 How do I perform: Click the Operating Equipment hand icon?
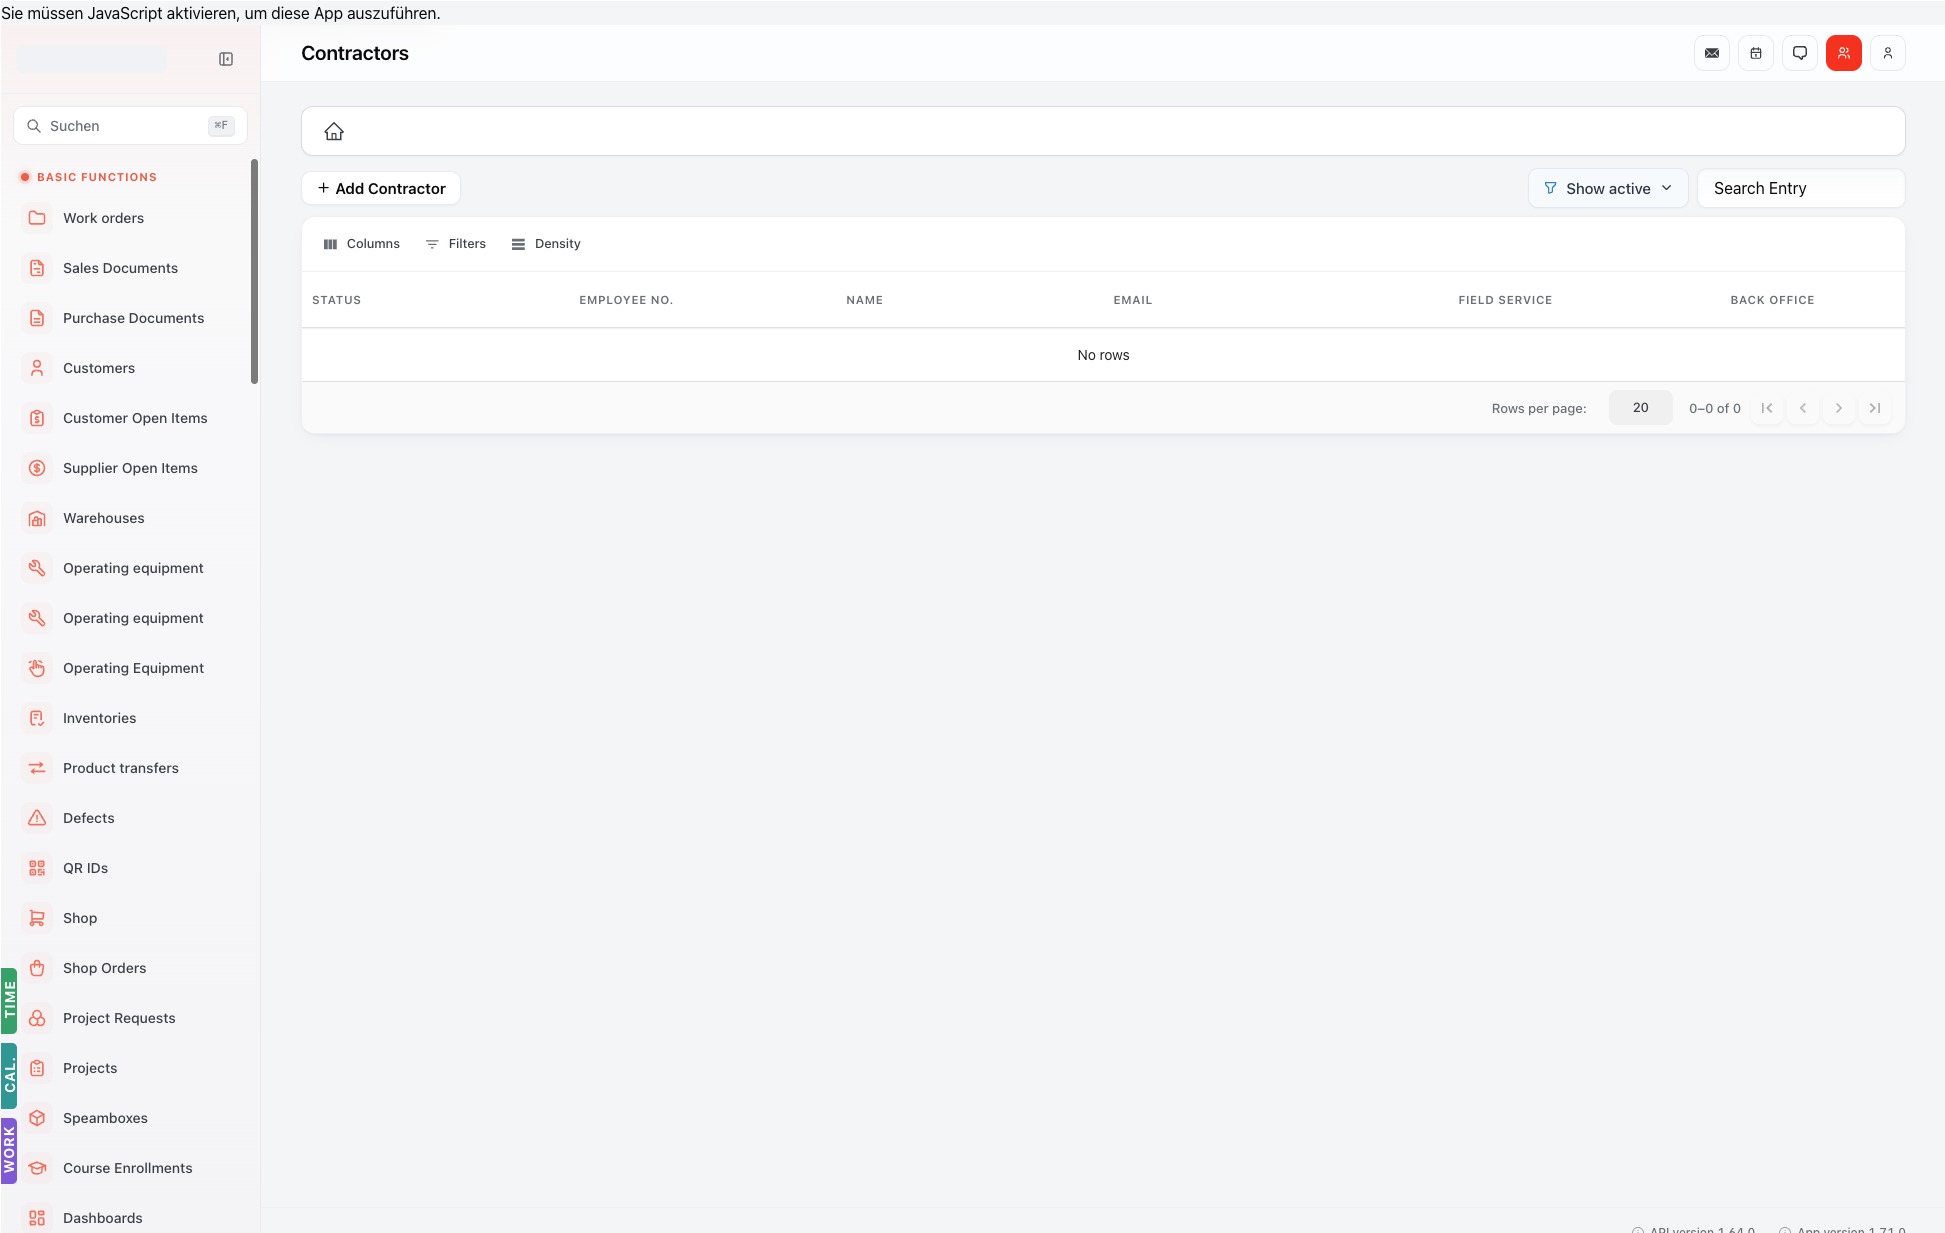point(37,668)
